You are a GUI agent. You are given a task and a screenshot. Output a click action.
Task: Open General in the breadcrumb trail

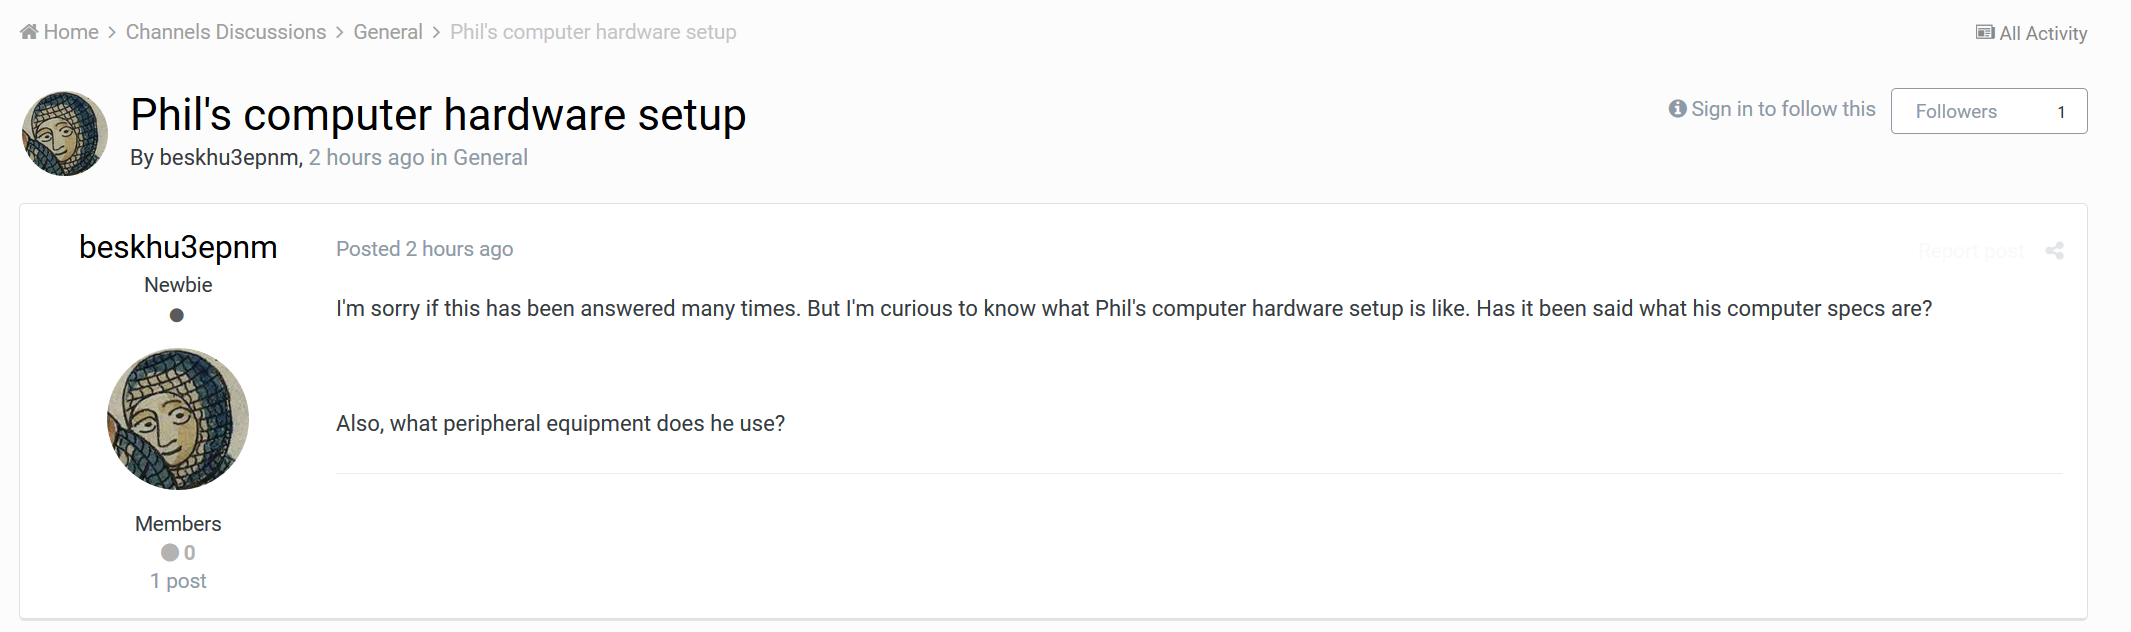click(388, 32)
